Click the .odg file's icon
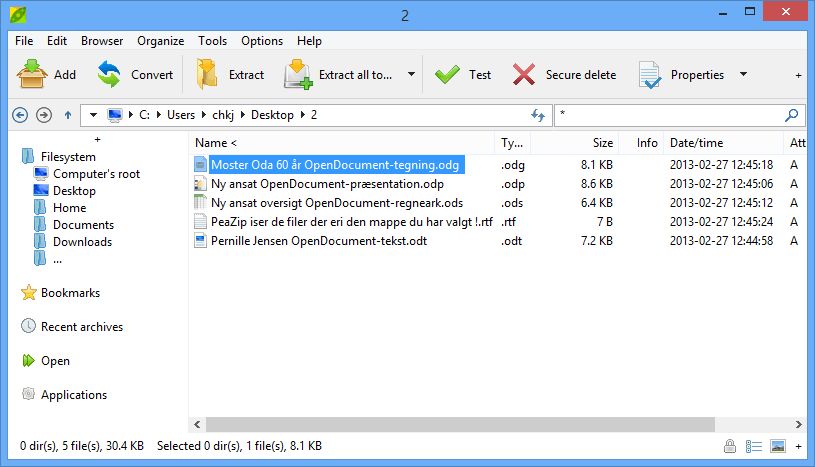 click(x=200, y=164)
